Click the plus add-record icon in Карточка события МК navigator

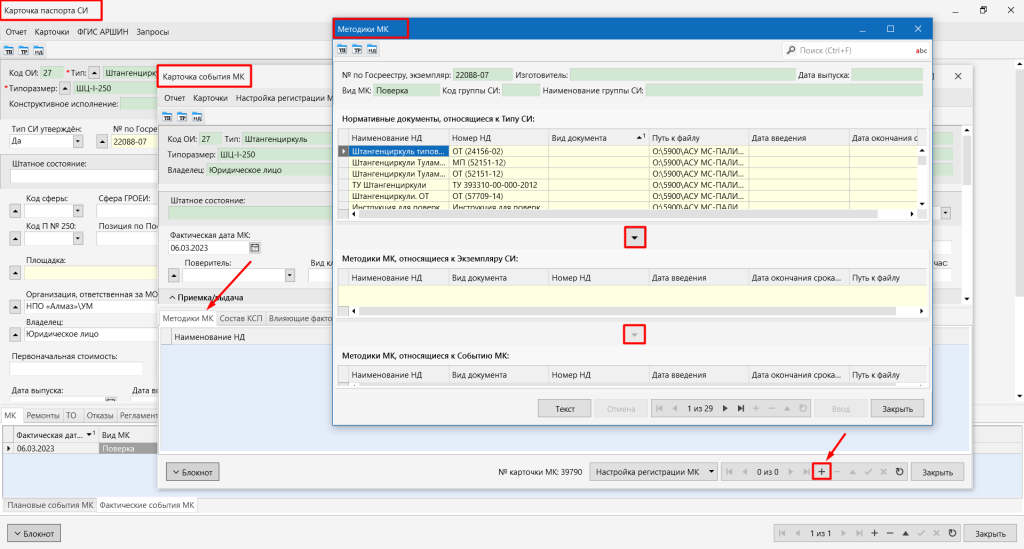tap(822, 472)
